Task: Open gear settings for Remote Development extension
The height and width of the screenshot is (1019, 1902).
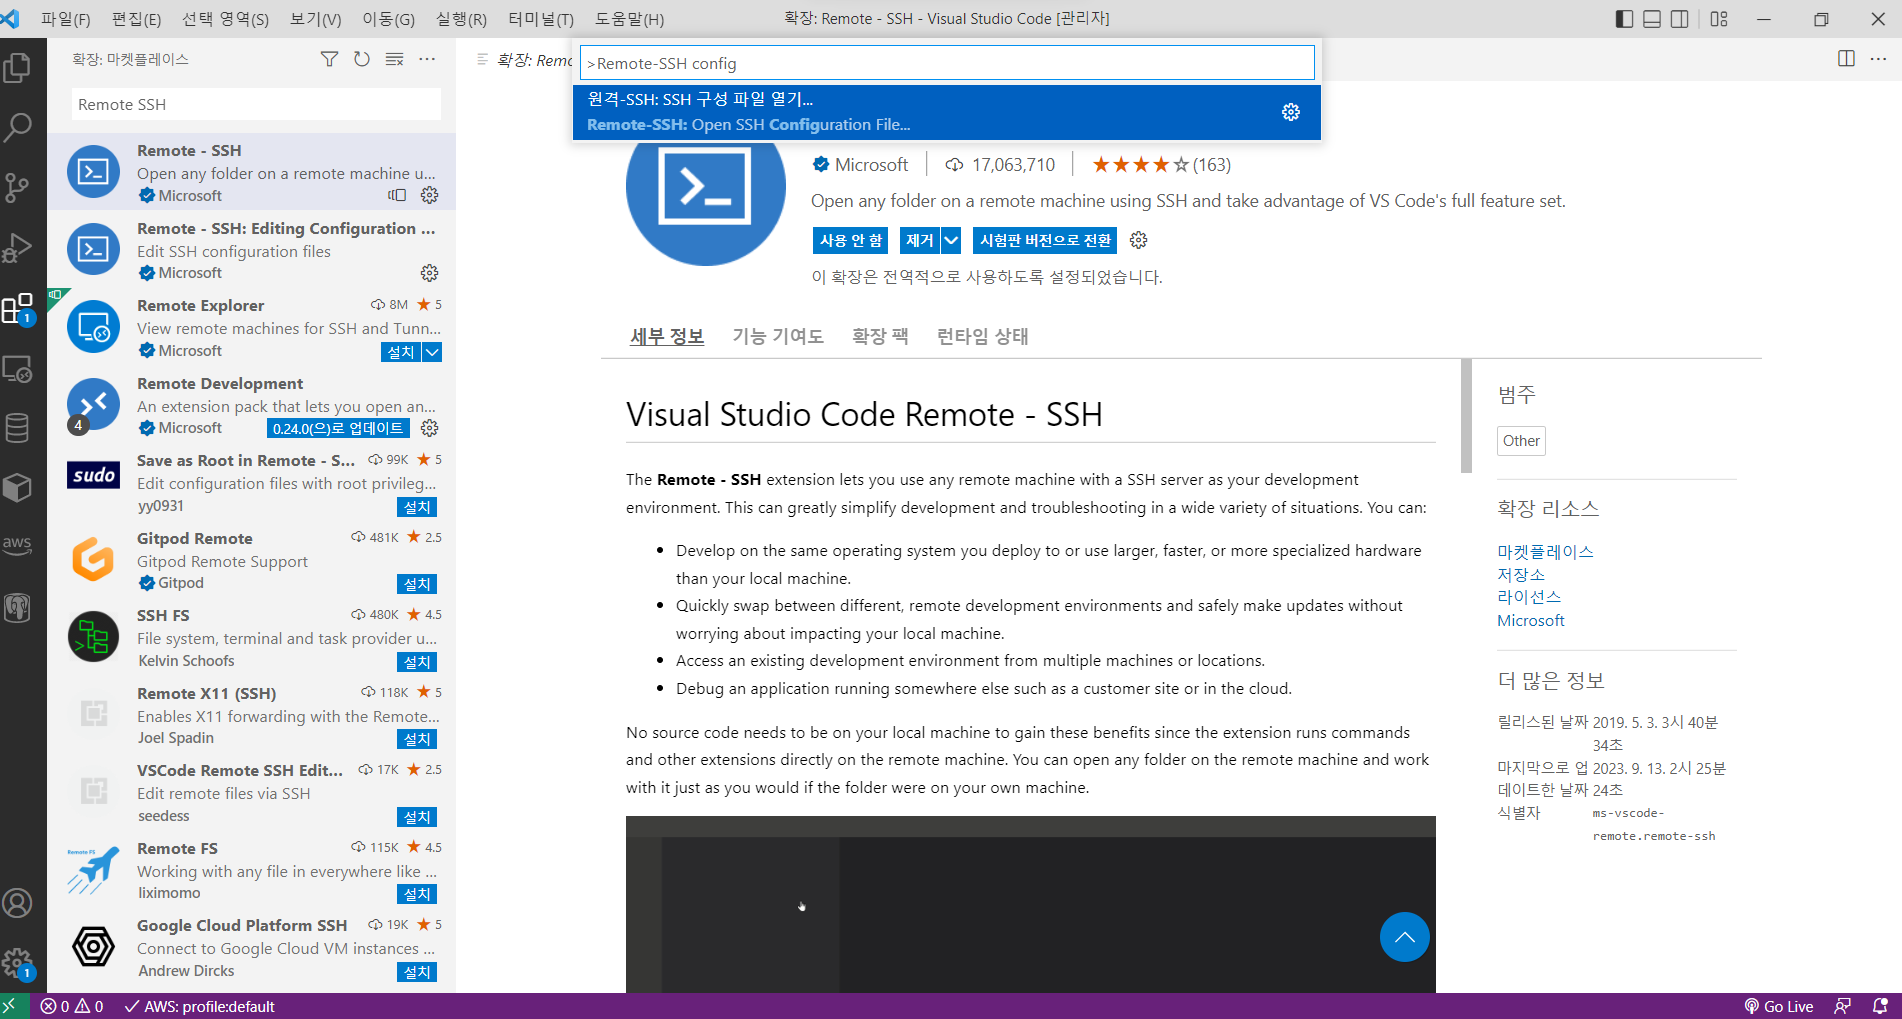Action: click(429, 428)
